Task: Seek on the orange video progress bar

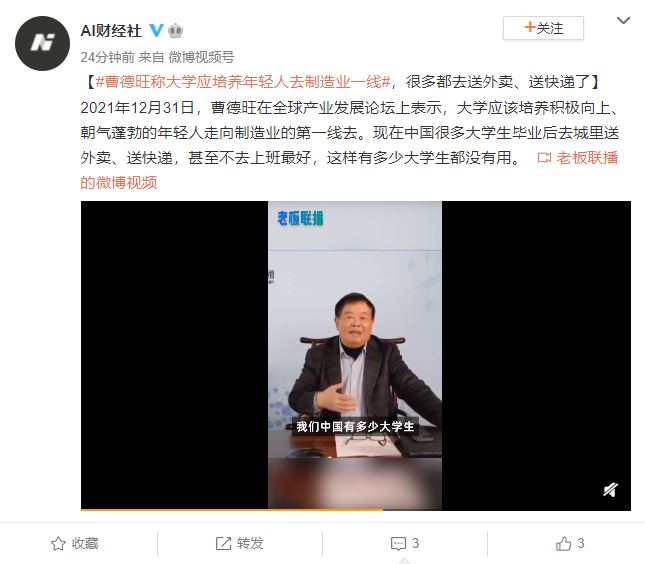Action: (356, 510)
